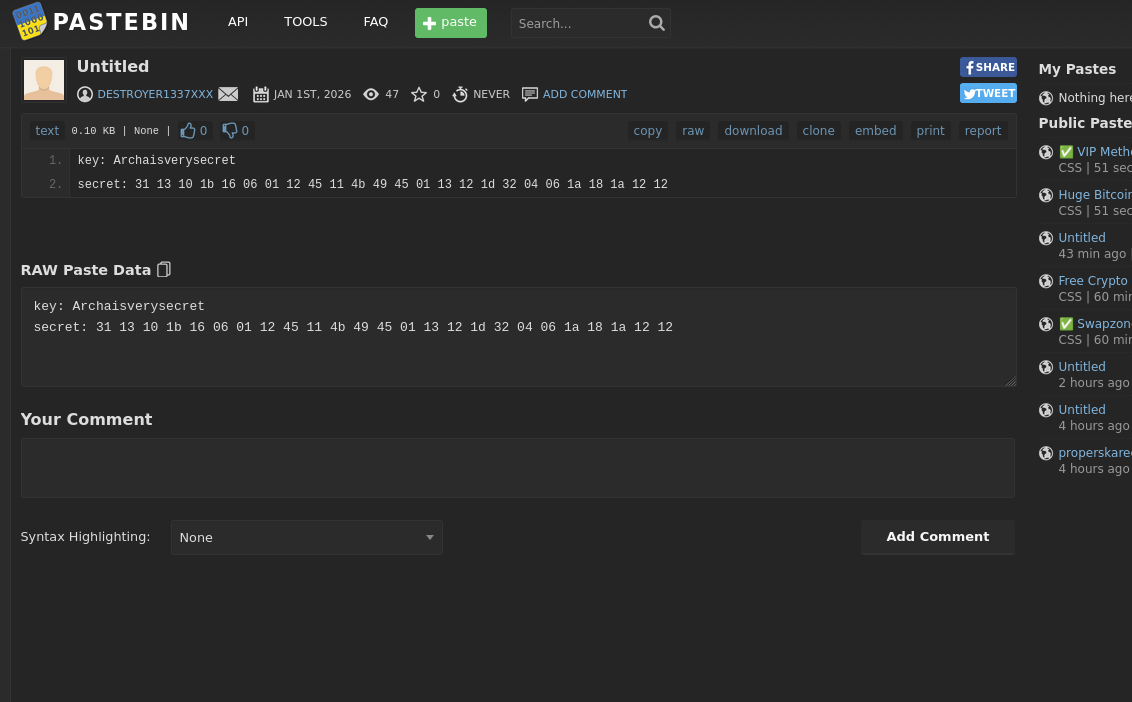Viewport: 1132px width, 702px height.
Task: Open the API menu item
Action: click(x=238, y=22)
